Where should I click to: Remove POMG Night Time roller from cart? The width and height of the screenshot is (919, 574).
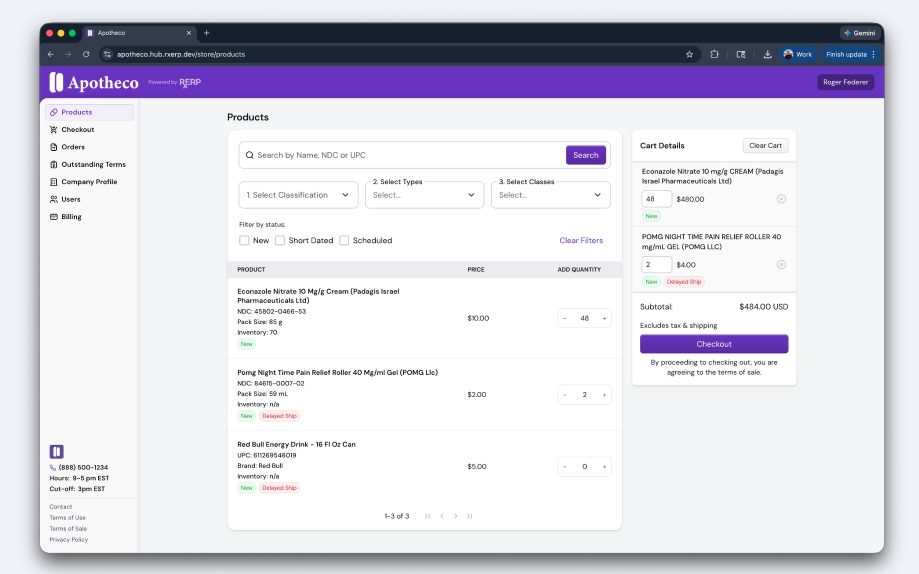781,265
